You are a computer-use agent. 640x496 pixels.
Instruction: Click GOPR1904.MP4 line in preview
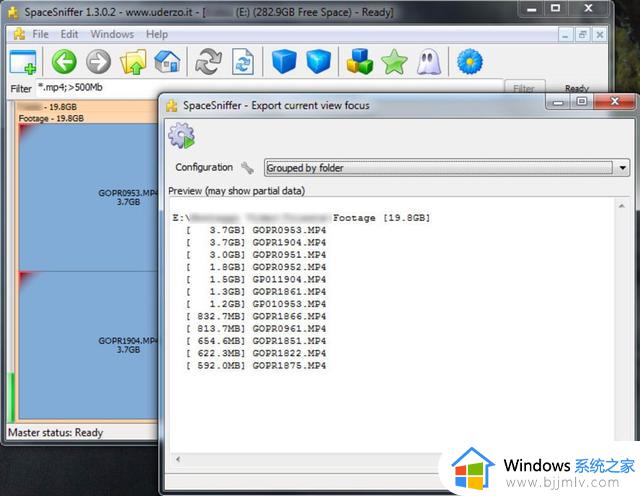pyautogui.click(x=256, y=242)
